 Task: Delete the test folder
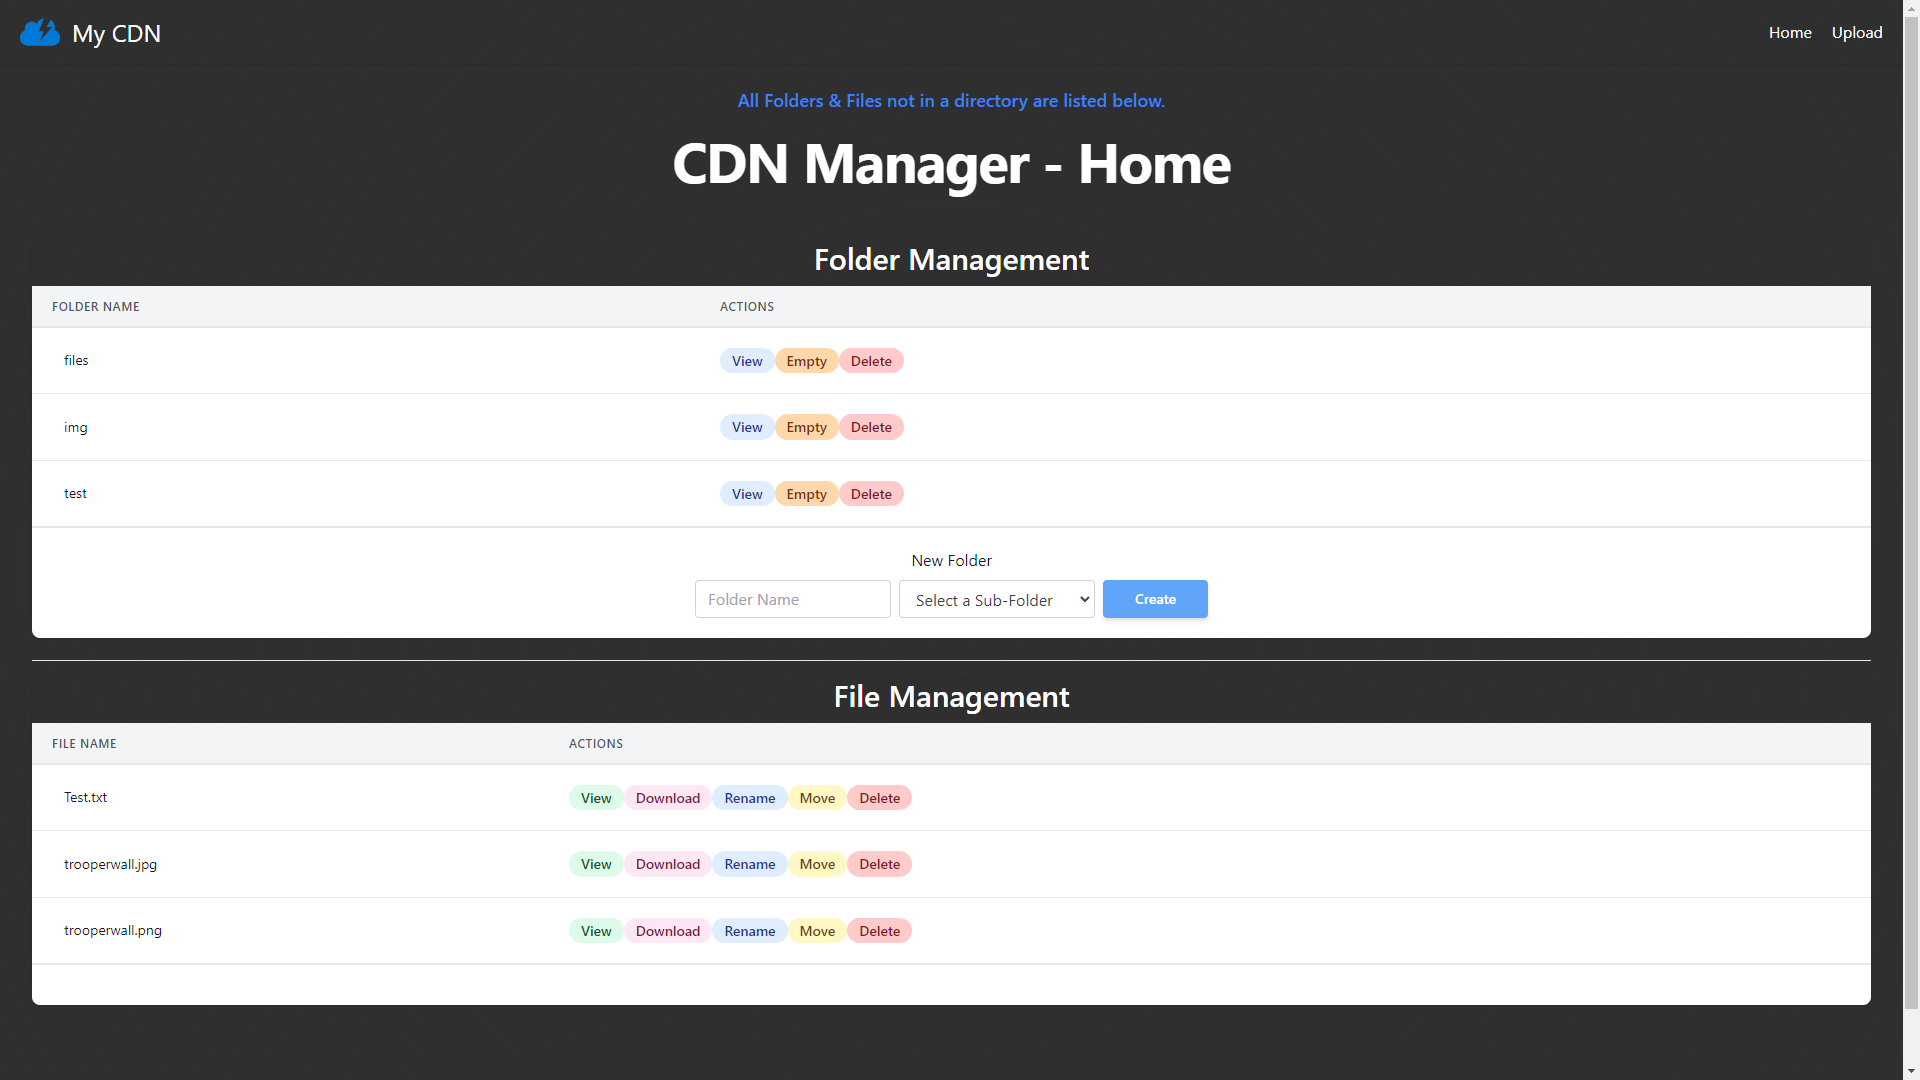[870, 494]
